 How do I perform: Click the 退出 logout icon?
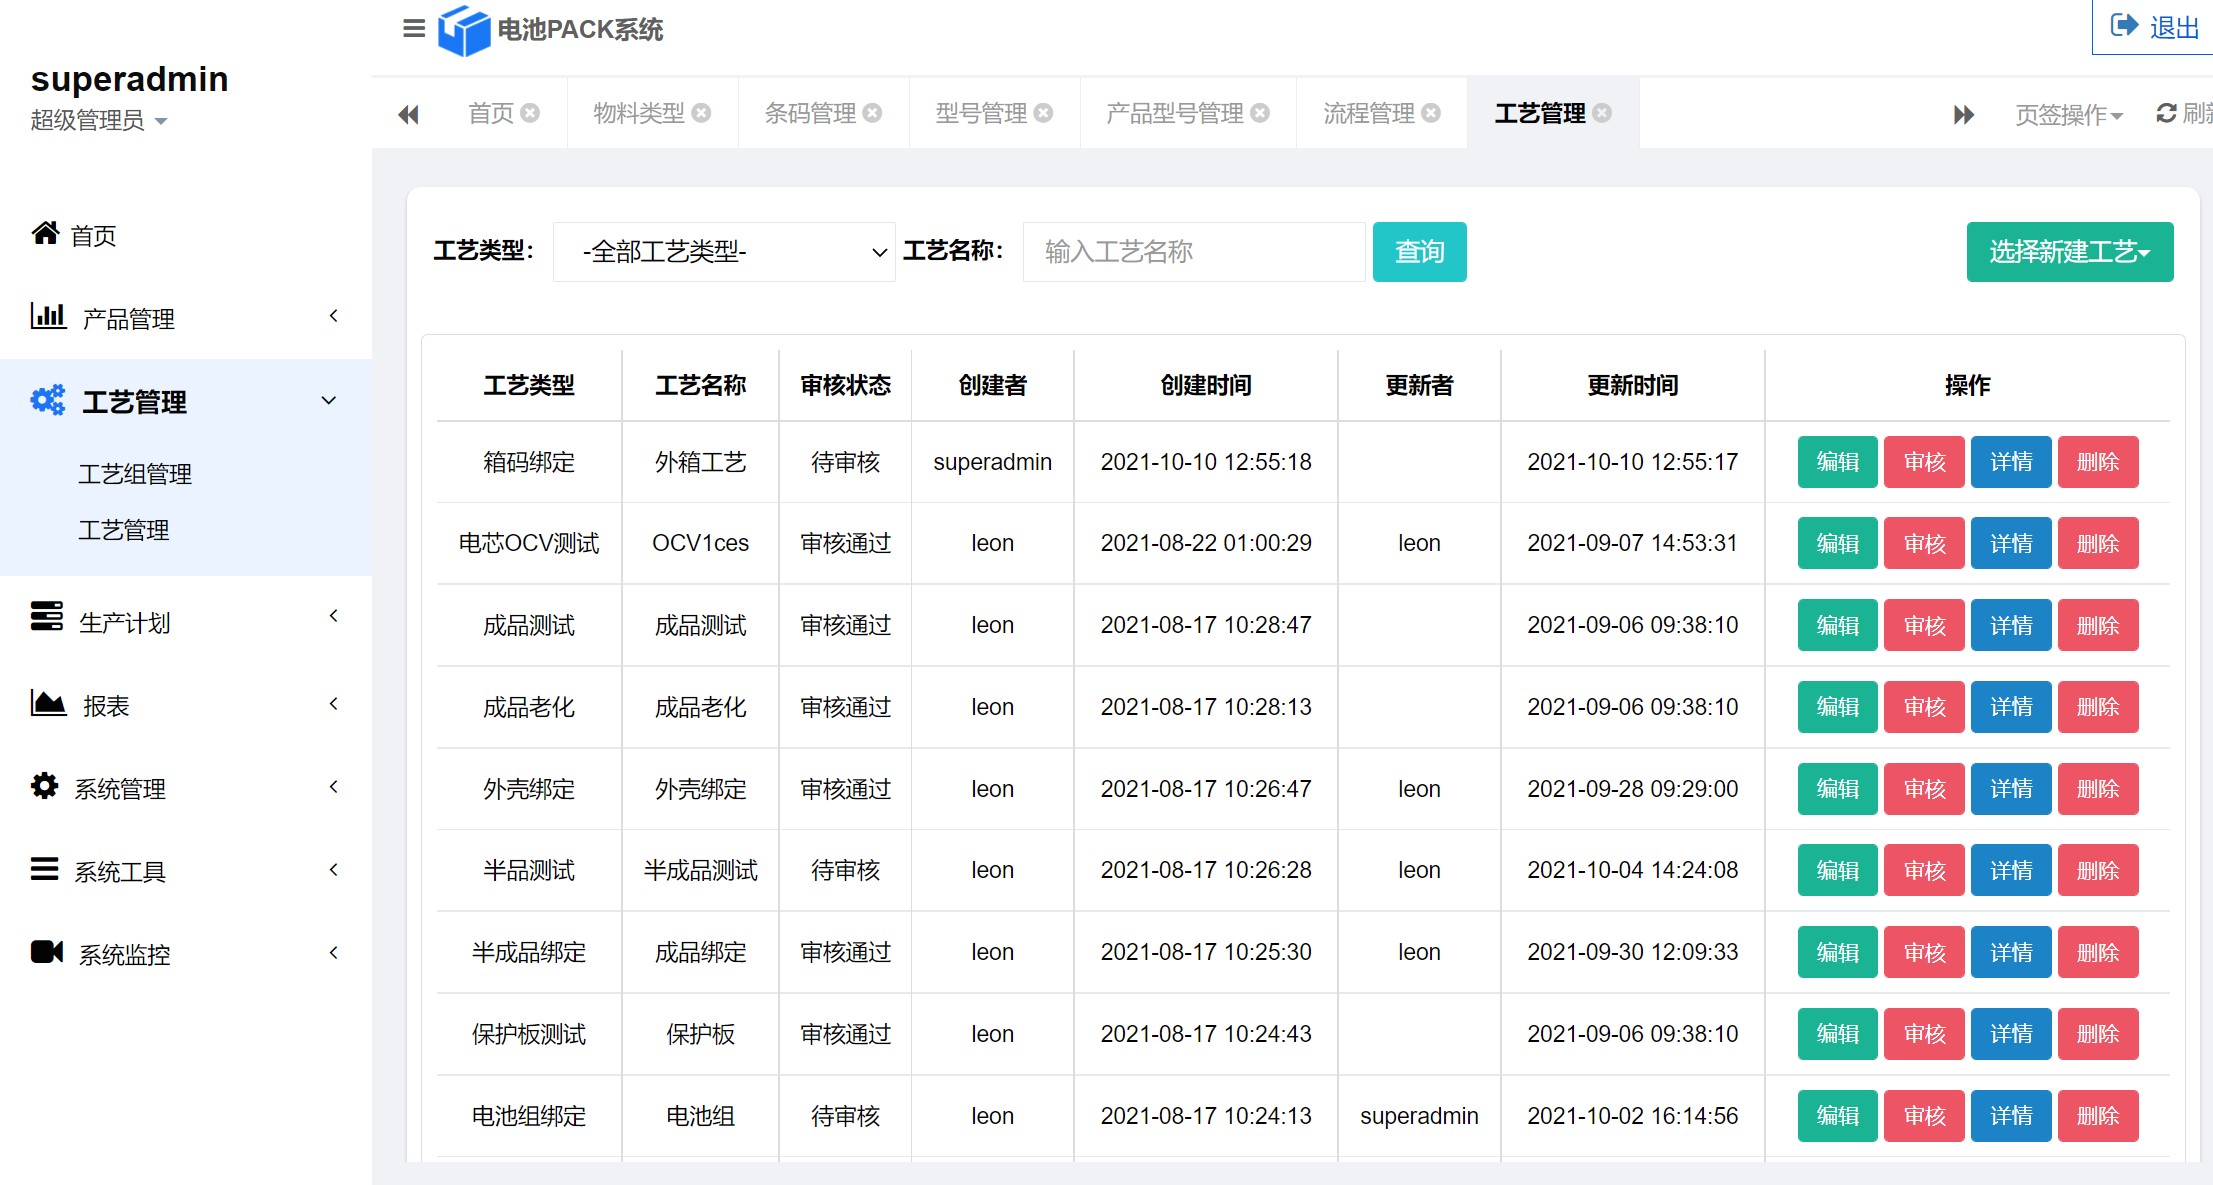(x=2124, y=26)
